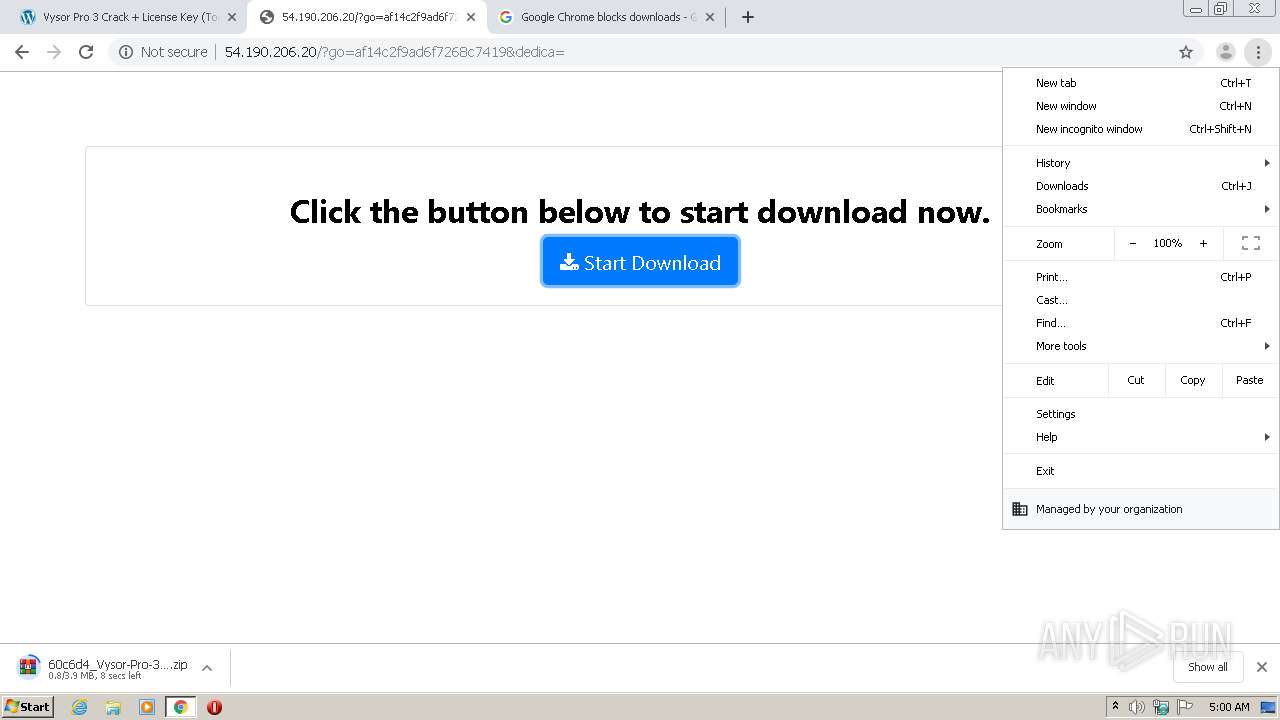Click Managed by your organization

pyautogui.click(x=1141, y=509)
